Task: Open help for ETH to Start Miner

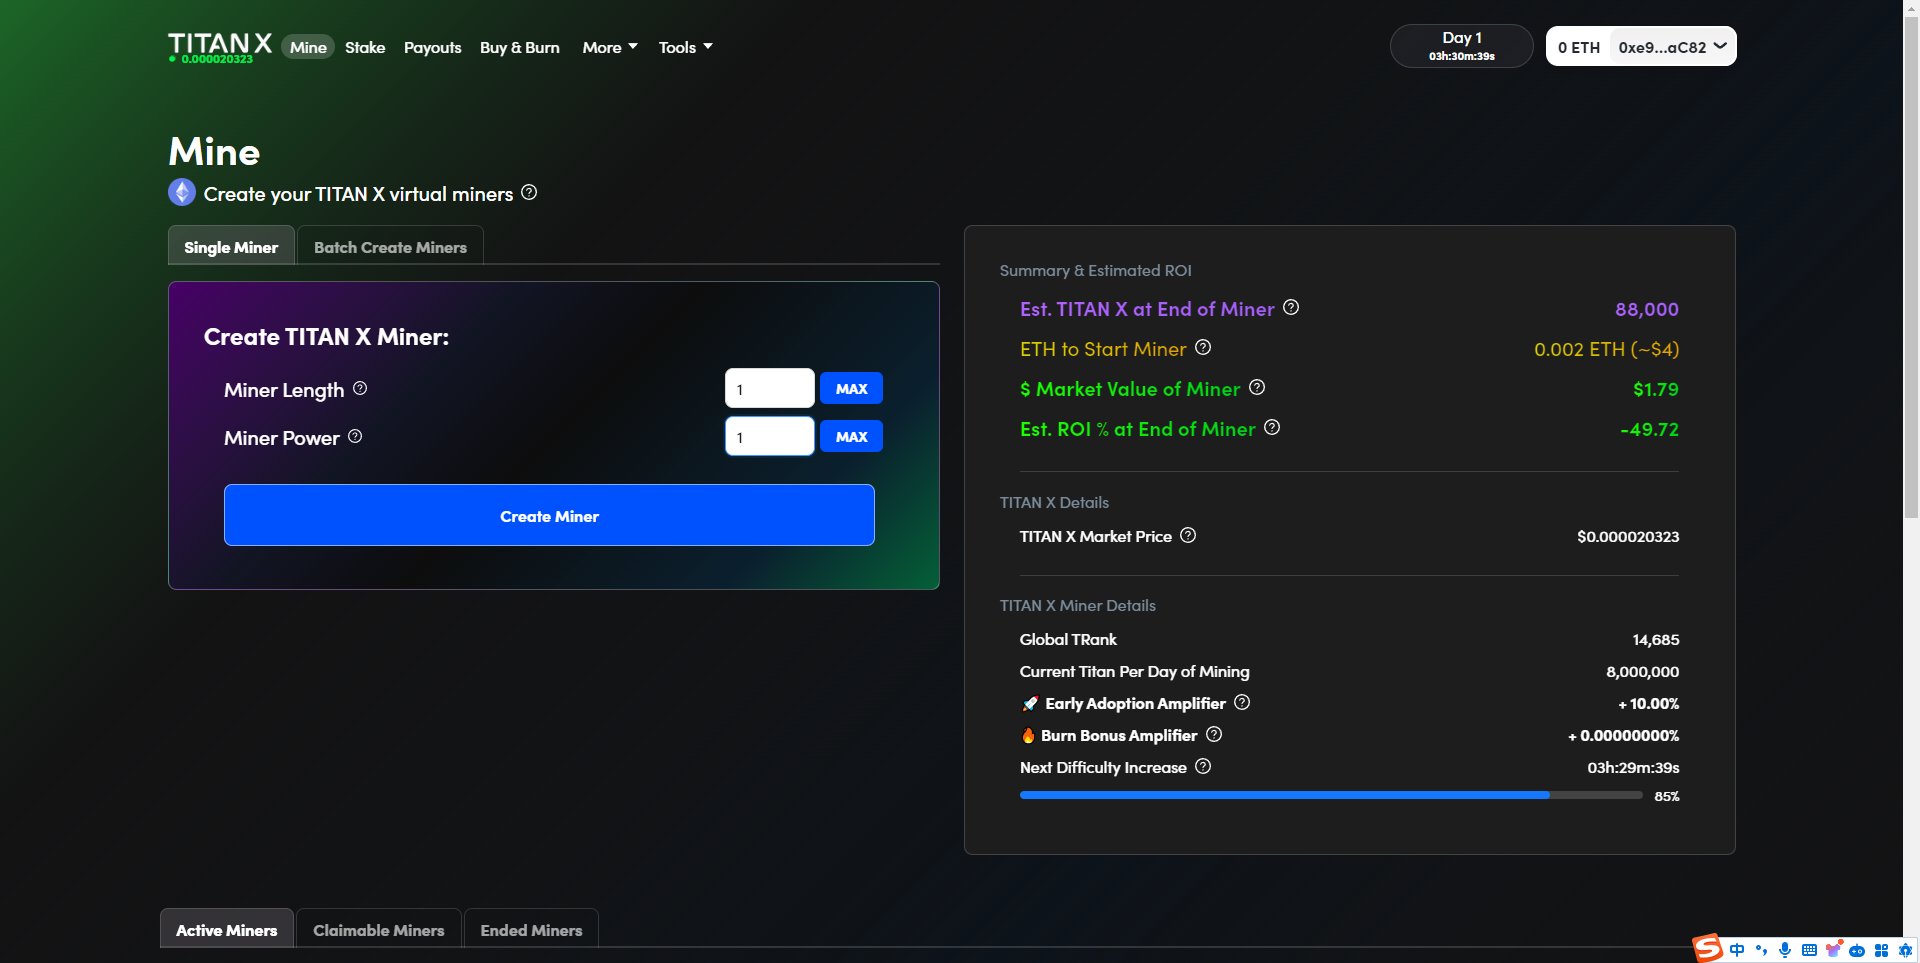Action: pos(1203,347)
